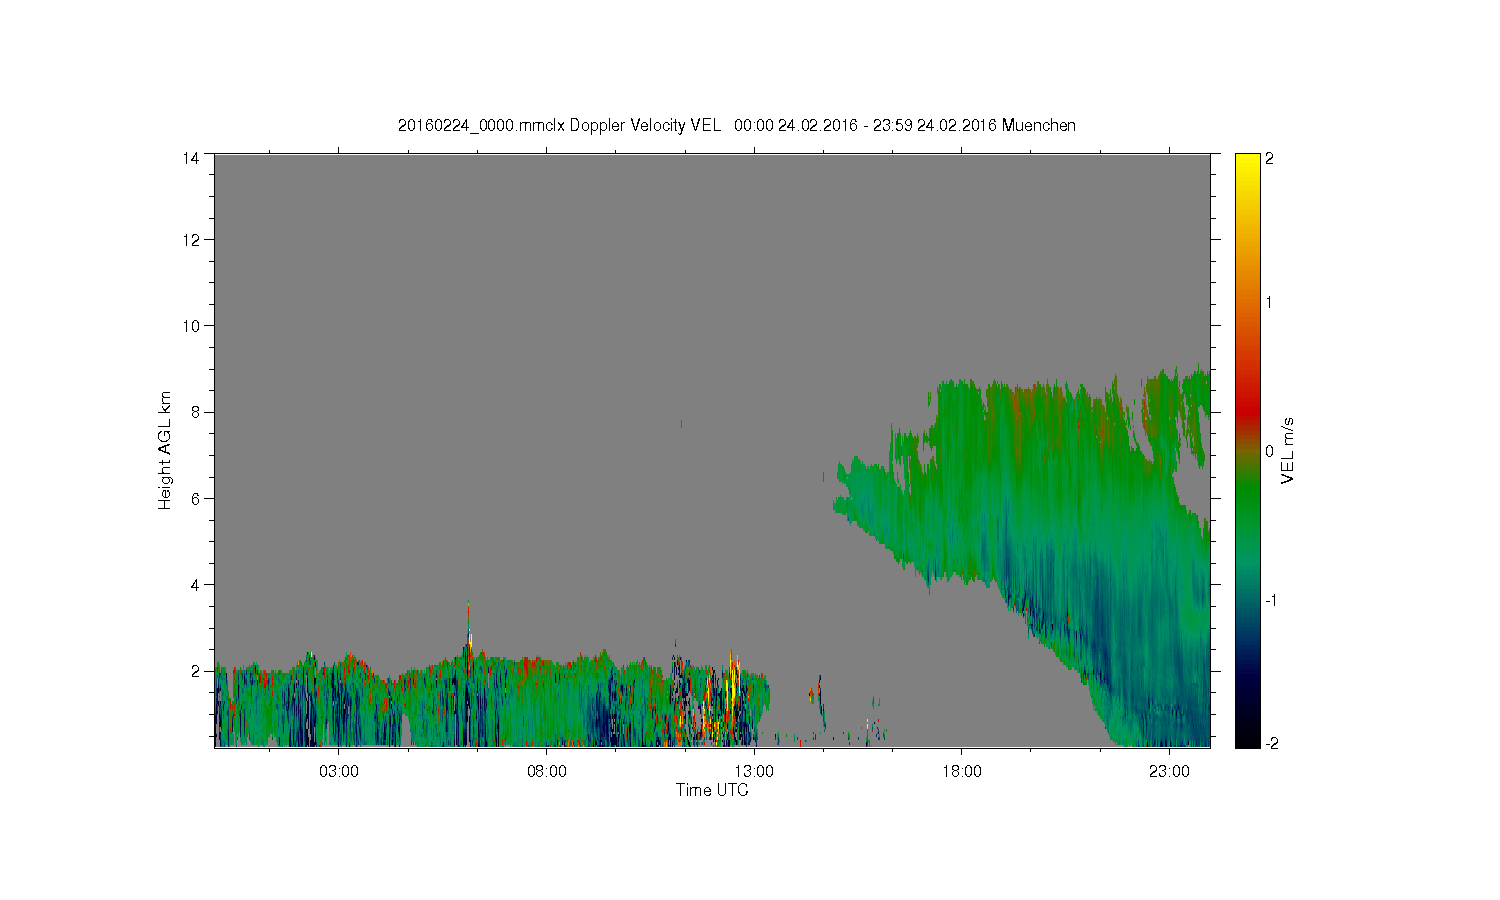This screenshot has height=900, width=1500.
Task: Click the start time 00:00 24.02.2016 in the title
Action: click(796, 125)
